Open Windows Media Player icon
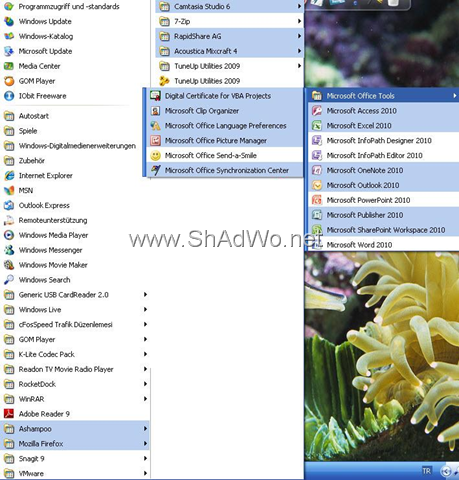Screen dimensions: 459x480 9,235
